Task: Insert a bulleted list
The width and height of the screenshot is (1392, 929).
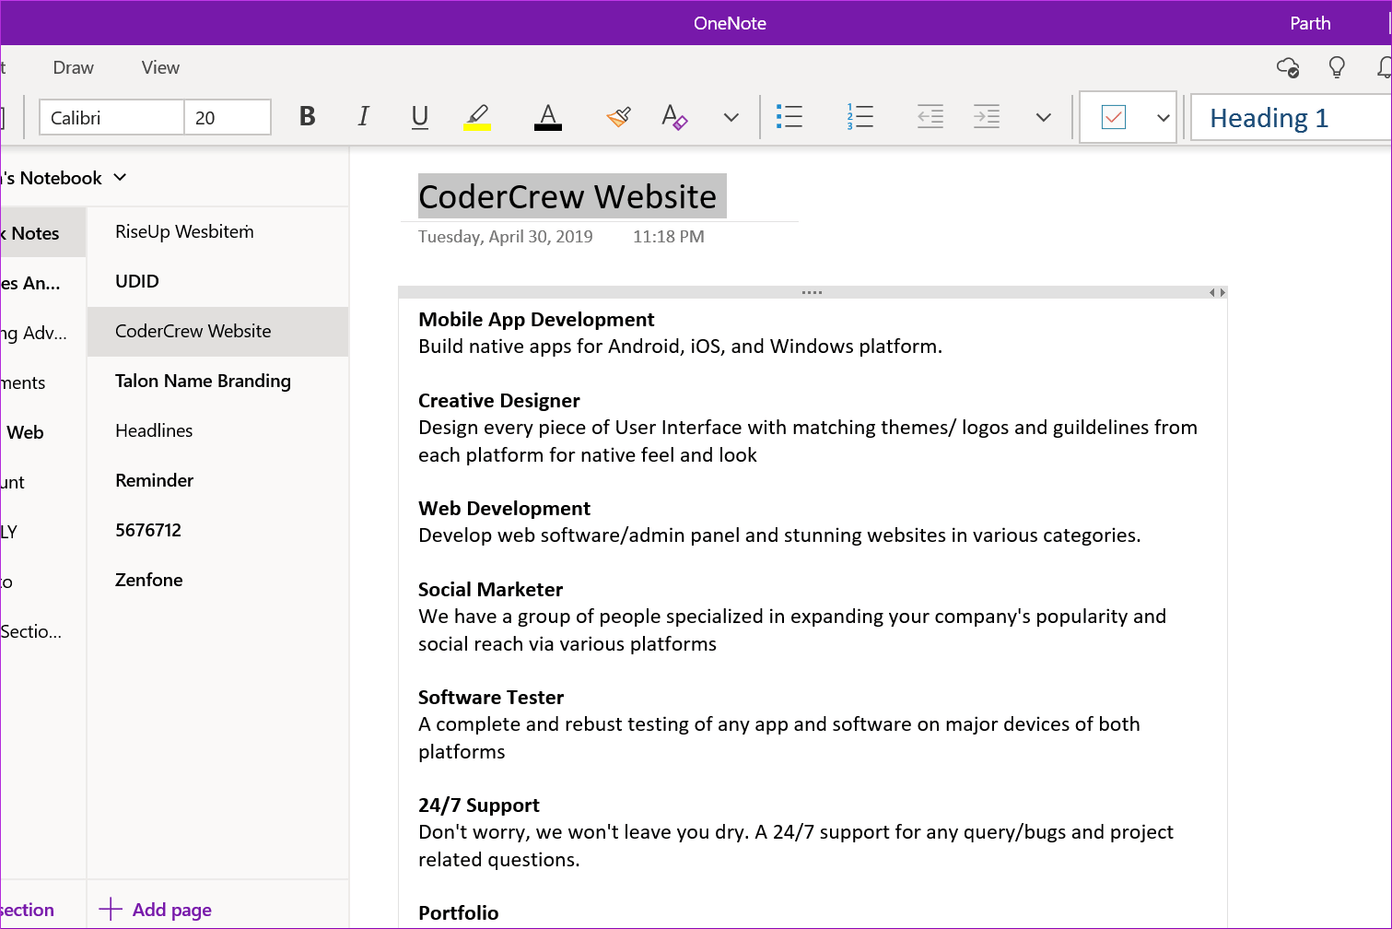Action: point(789,117)
